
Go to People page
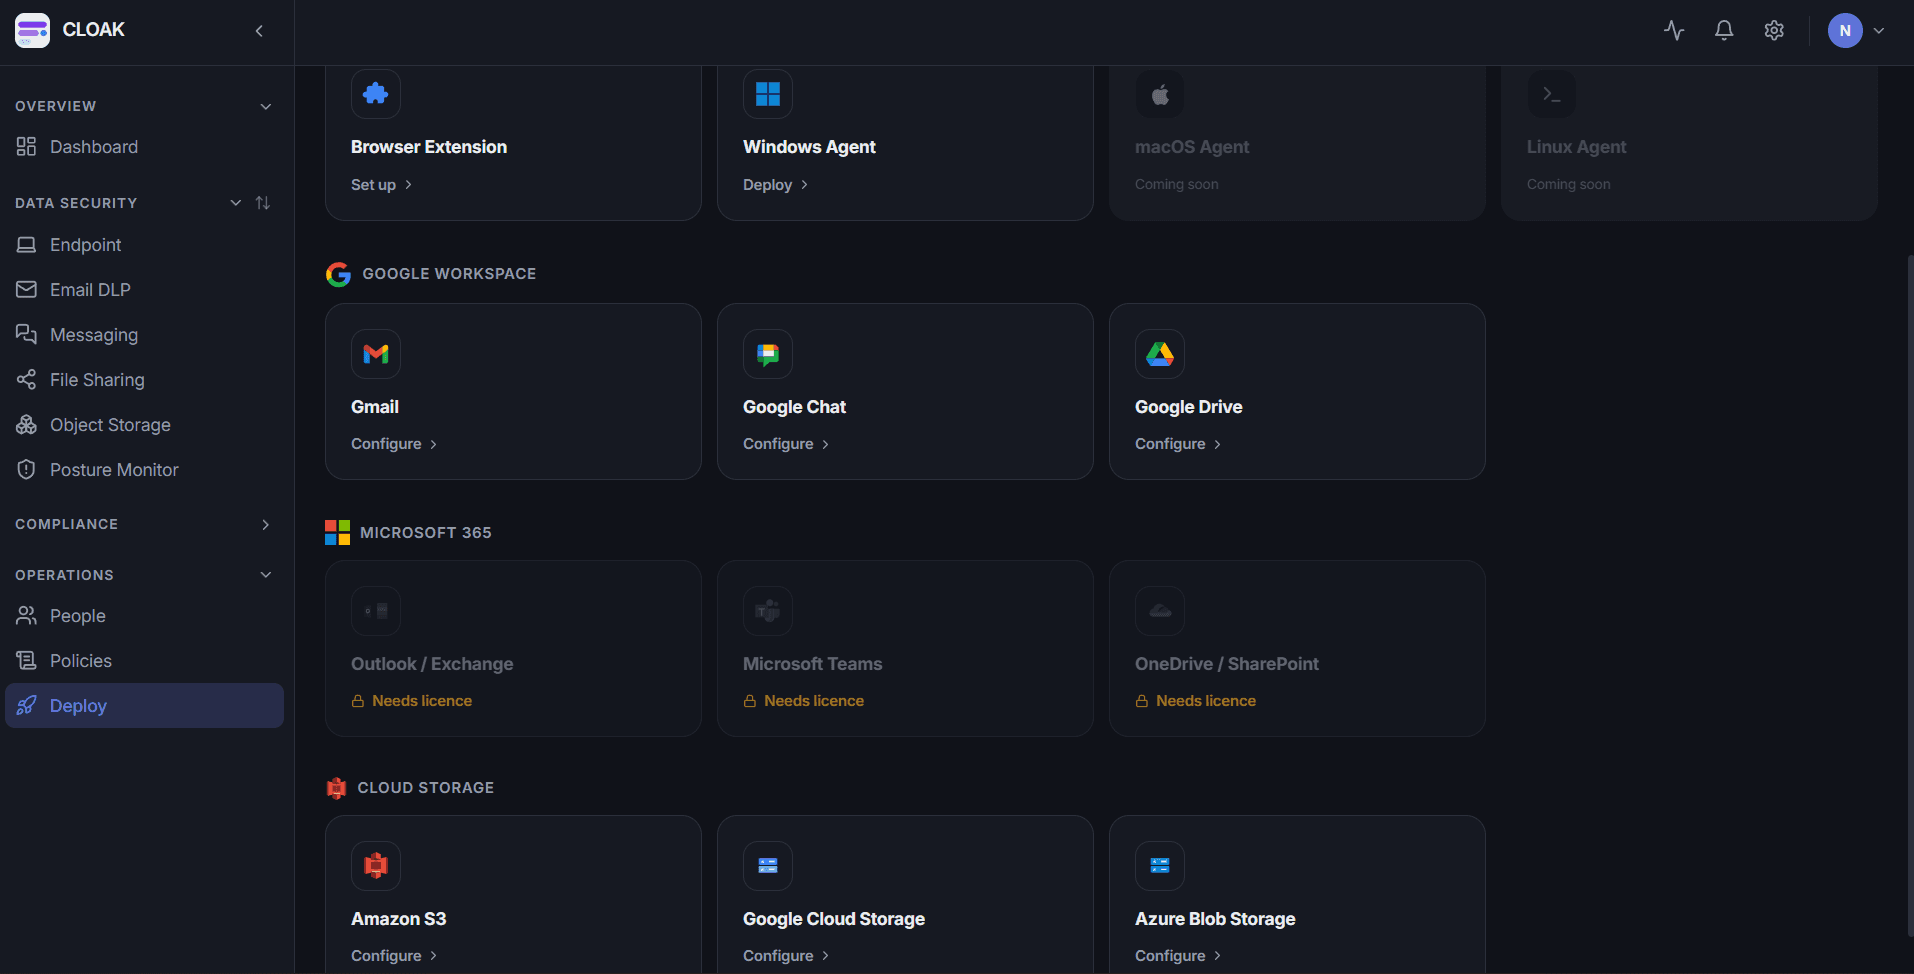click(x=144, y=616)
